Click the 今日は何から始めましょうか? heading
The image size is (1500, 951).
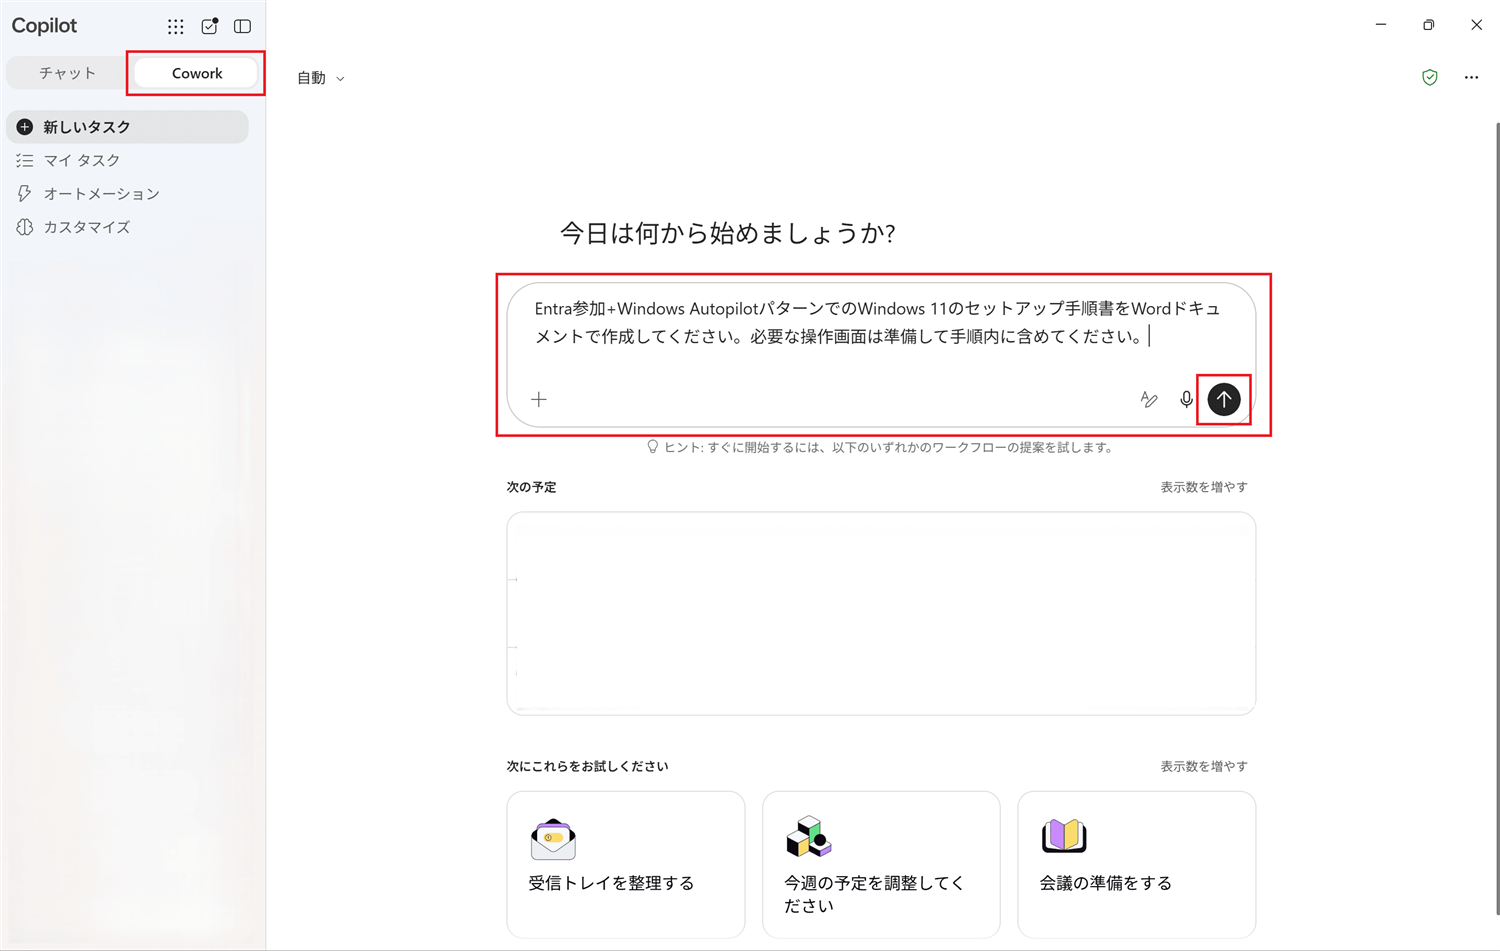(727, 233)
